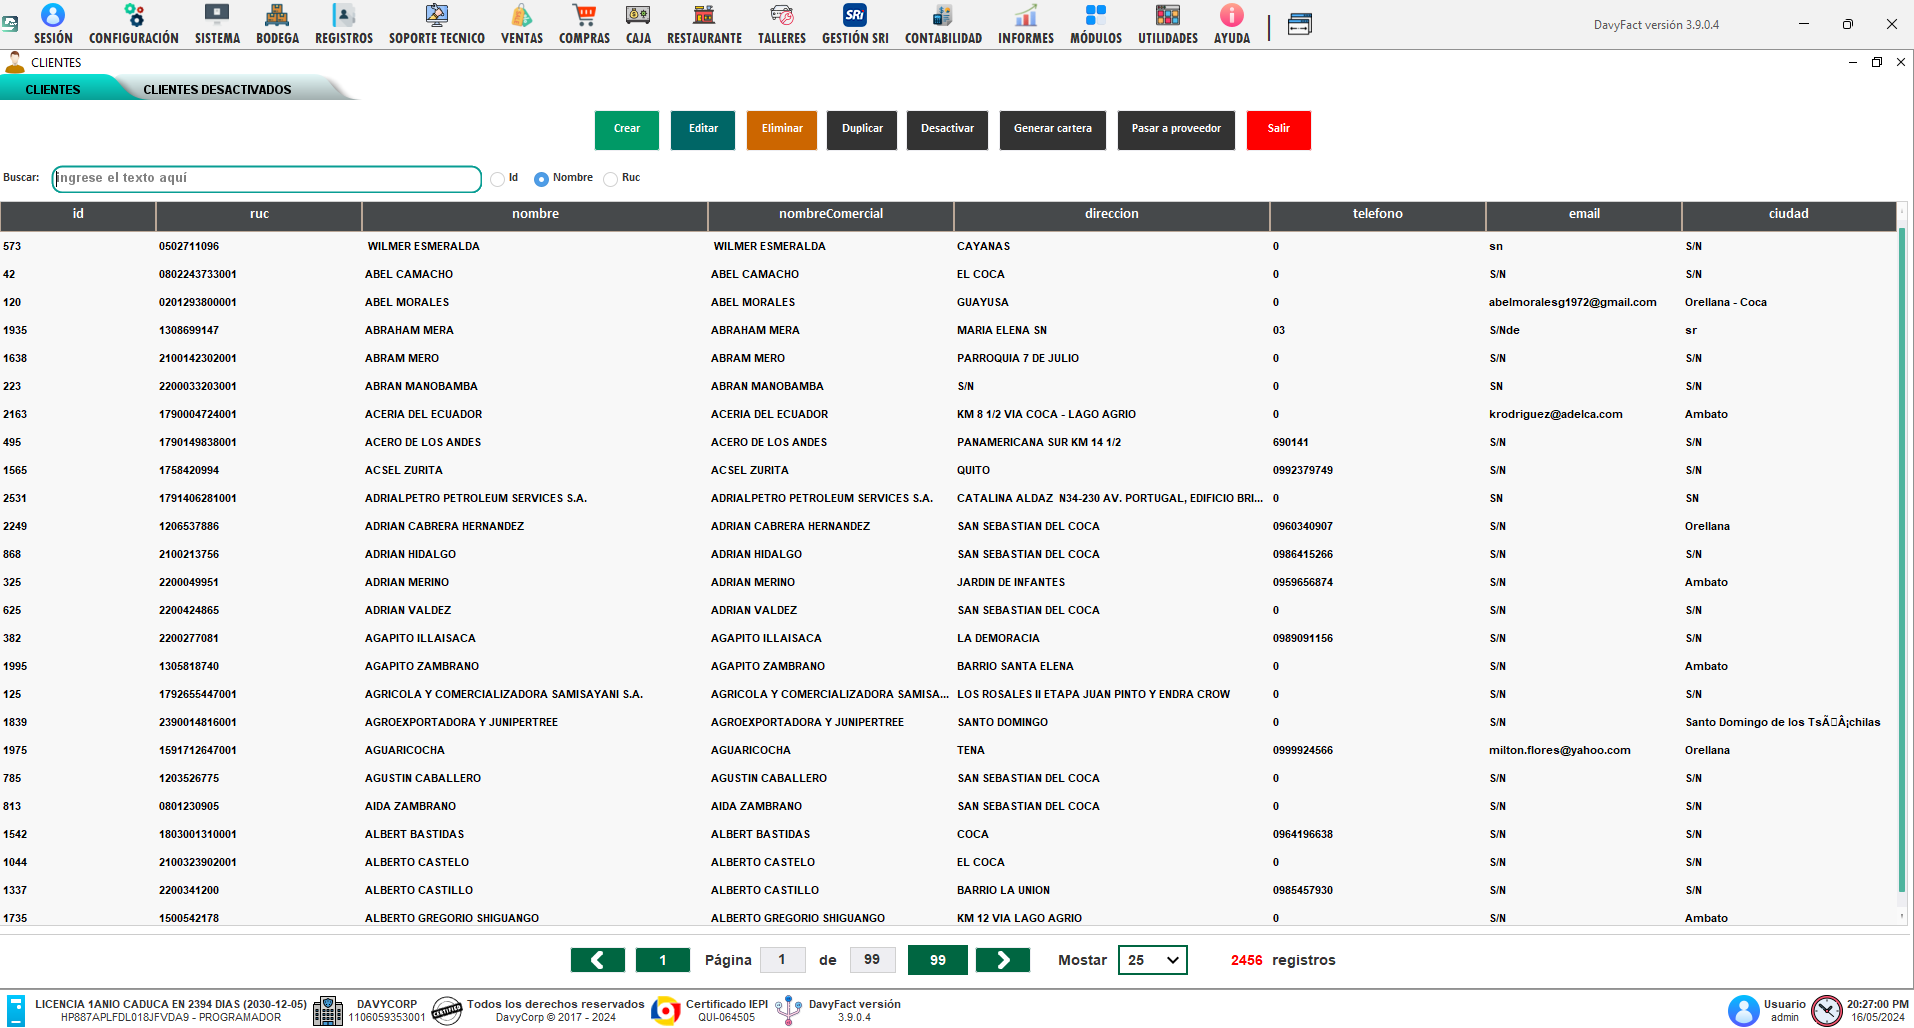Viewport: 1914px width, 1028px height.
Task: Switch to the Clientes Desactivados tab
Action: 217,89
